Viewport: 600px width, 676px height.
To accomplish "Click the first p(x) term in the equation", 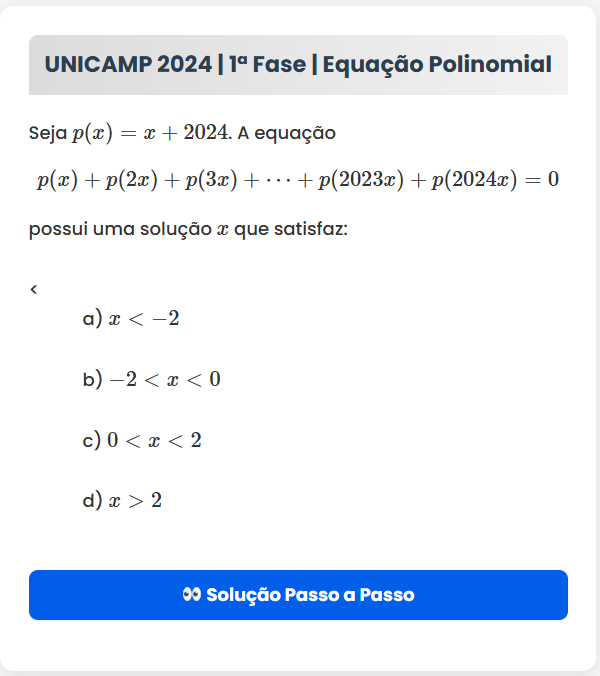I will point(57,180).
